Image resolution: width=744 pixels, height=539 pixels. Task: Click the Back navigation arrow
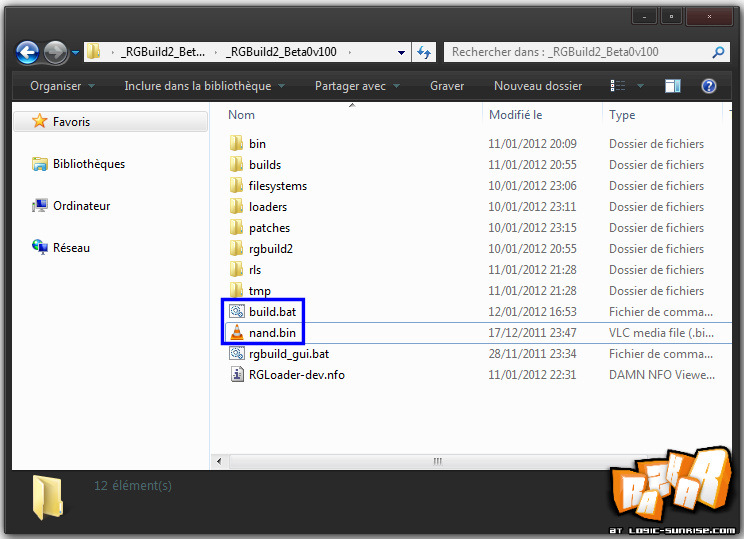pyautogui.click(x=28, y=52)
